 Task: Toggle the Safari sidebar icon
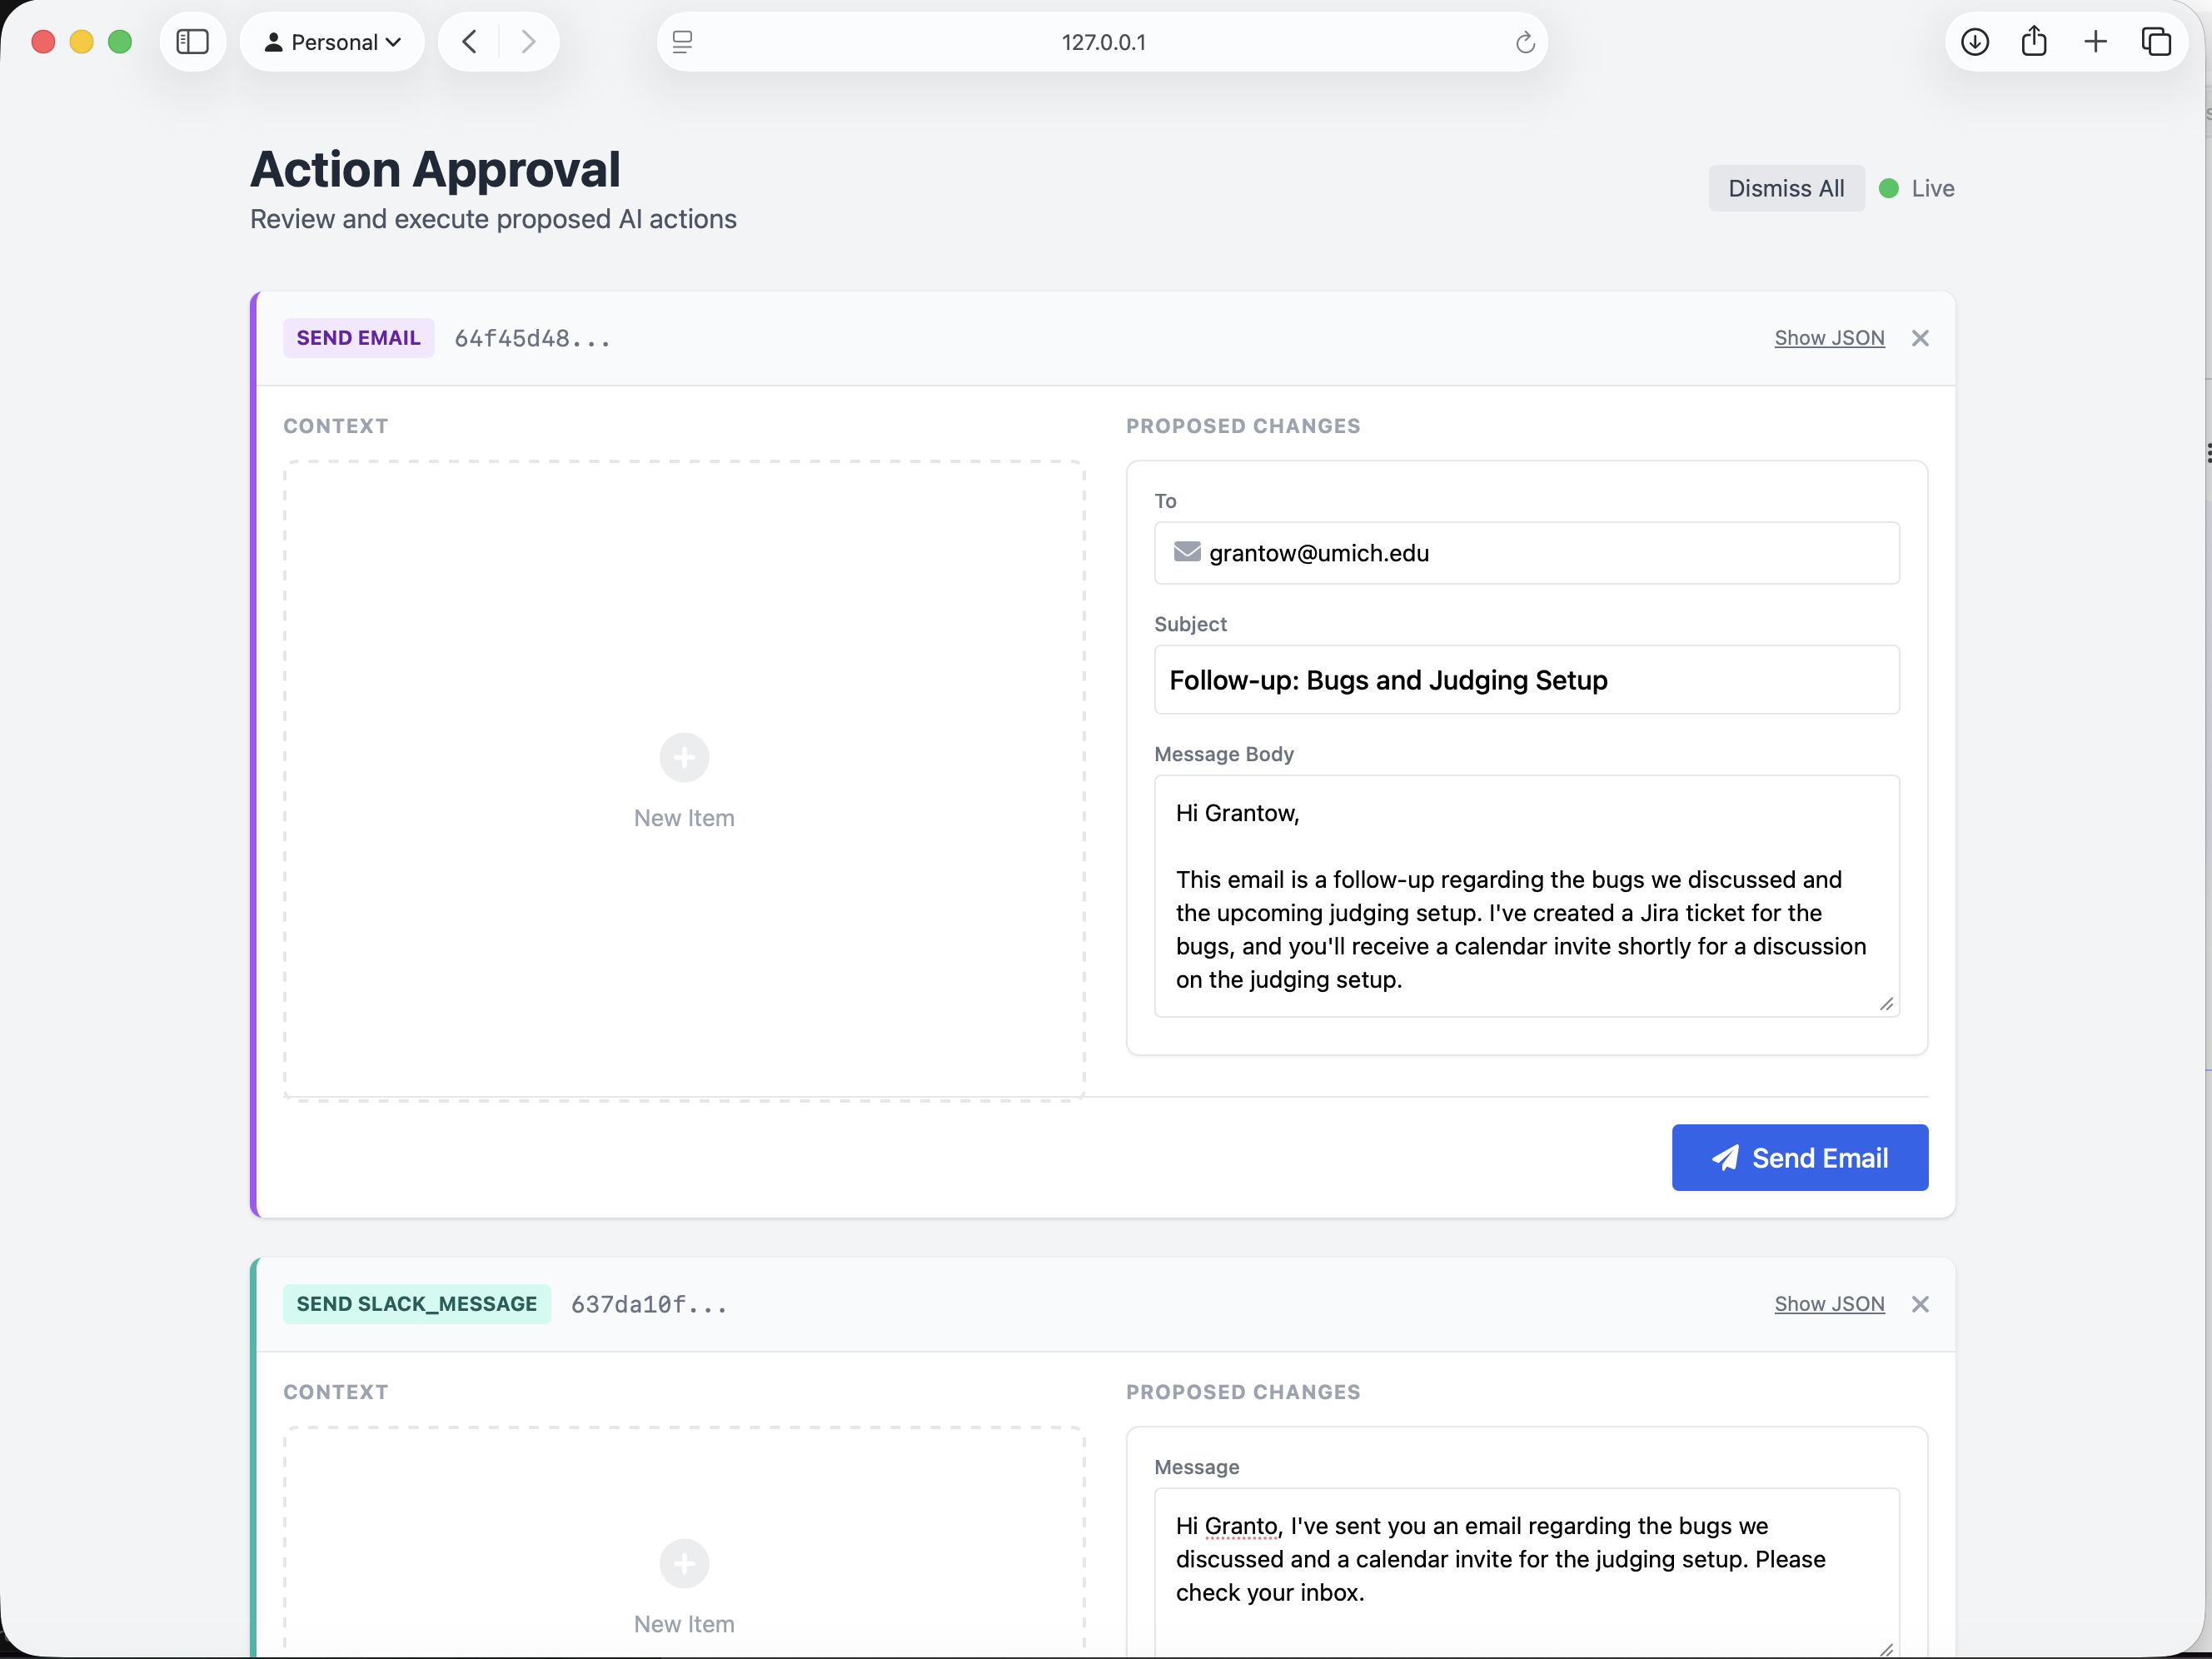(x=192, y=42)
